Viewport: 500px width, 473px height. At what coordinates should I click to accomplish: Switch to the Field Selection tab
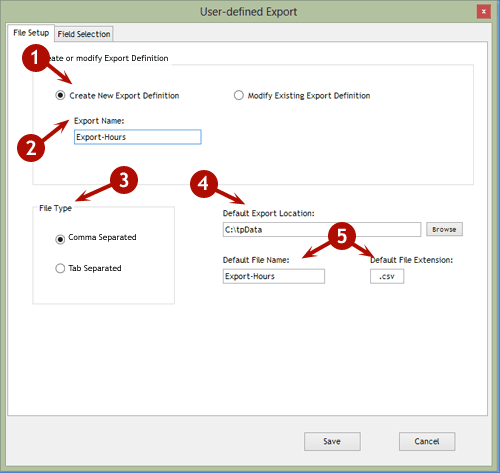coord(84,34)
